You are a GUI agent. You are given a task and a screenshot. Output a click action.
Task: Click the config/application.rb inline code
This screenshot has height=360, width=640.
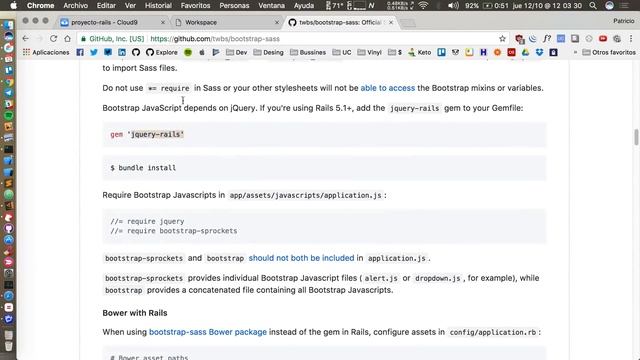point(493,332)
